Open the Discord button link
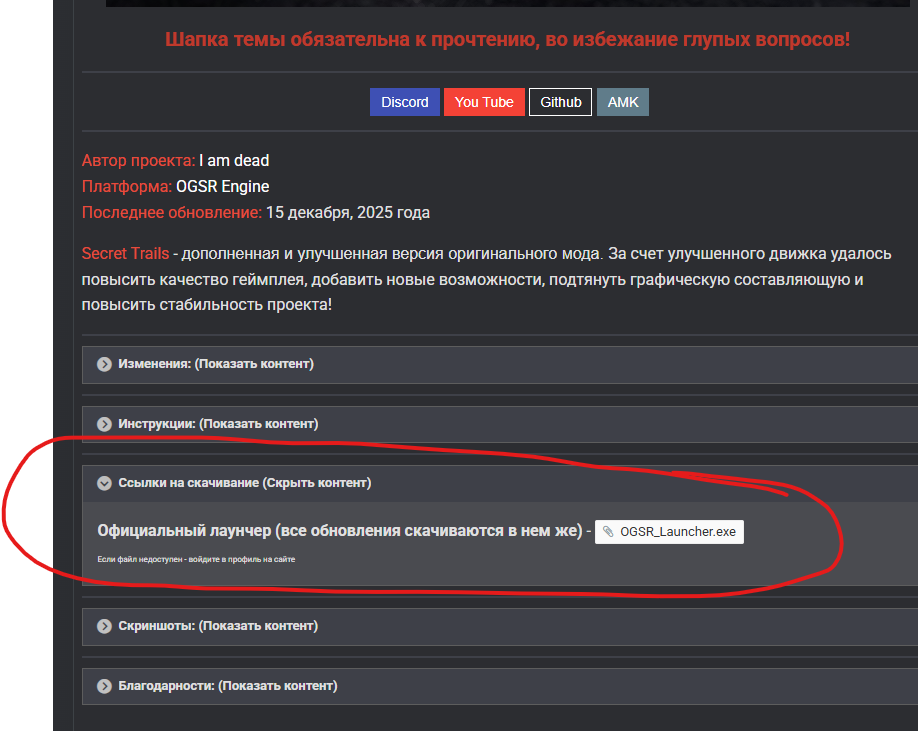Viewport: 918px width, 731px height. click(x=405, y=102)
